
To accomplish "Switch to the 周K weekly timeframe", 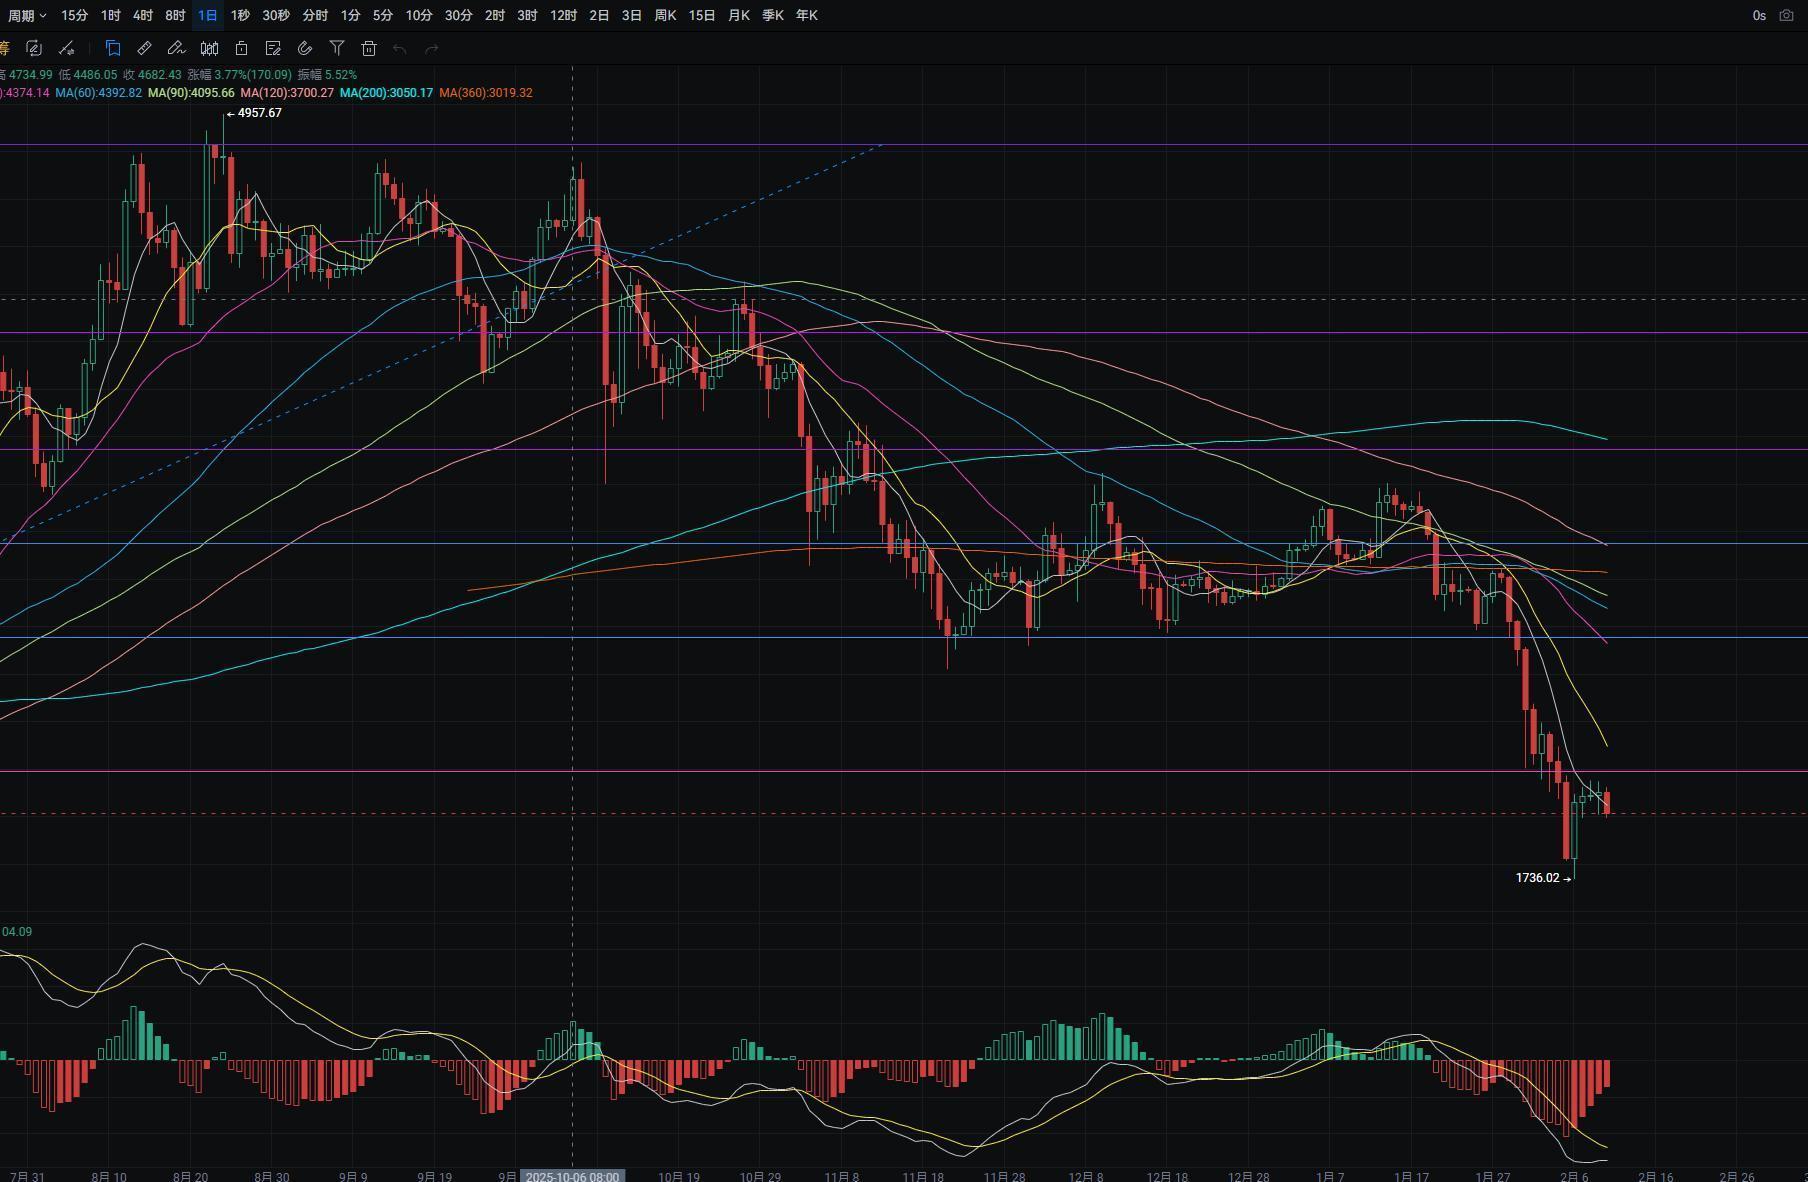I will (665, 15).
